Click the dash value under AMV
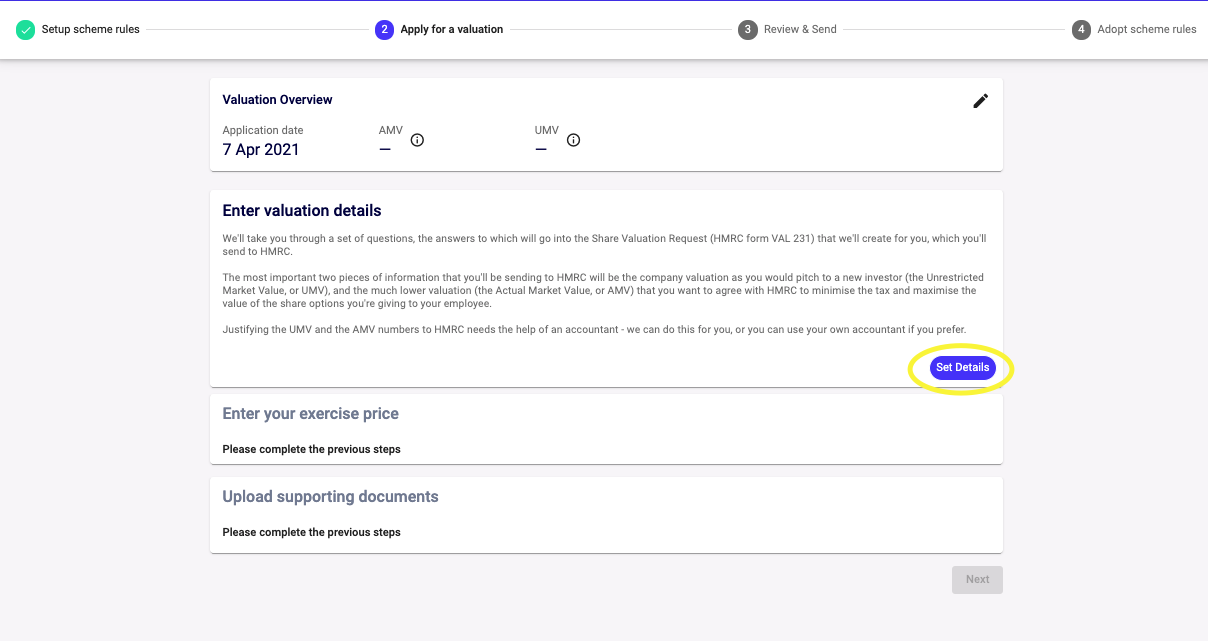The height and width of the screenshot is (641, 1208). click(x=385, y=150)
